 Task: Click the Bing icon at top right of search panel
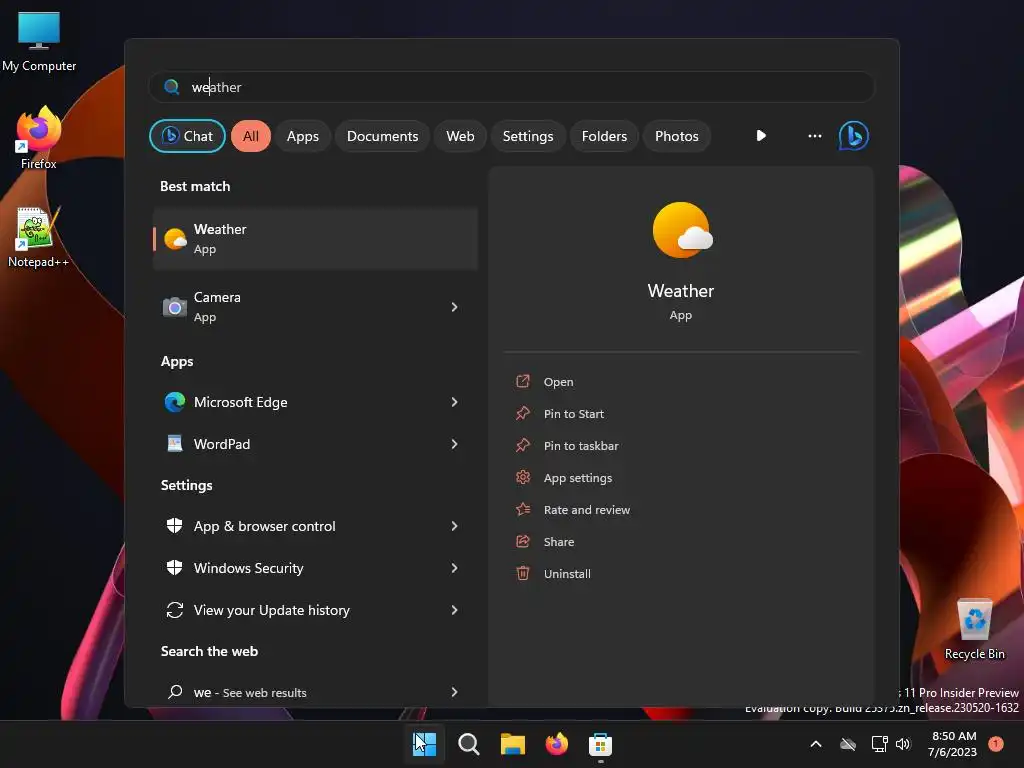click(853, 136)
